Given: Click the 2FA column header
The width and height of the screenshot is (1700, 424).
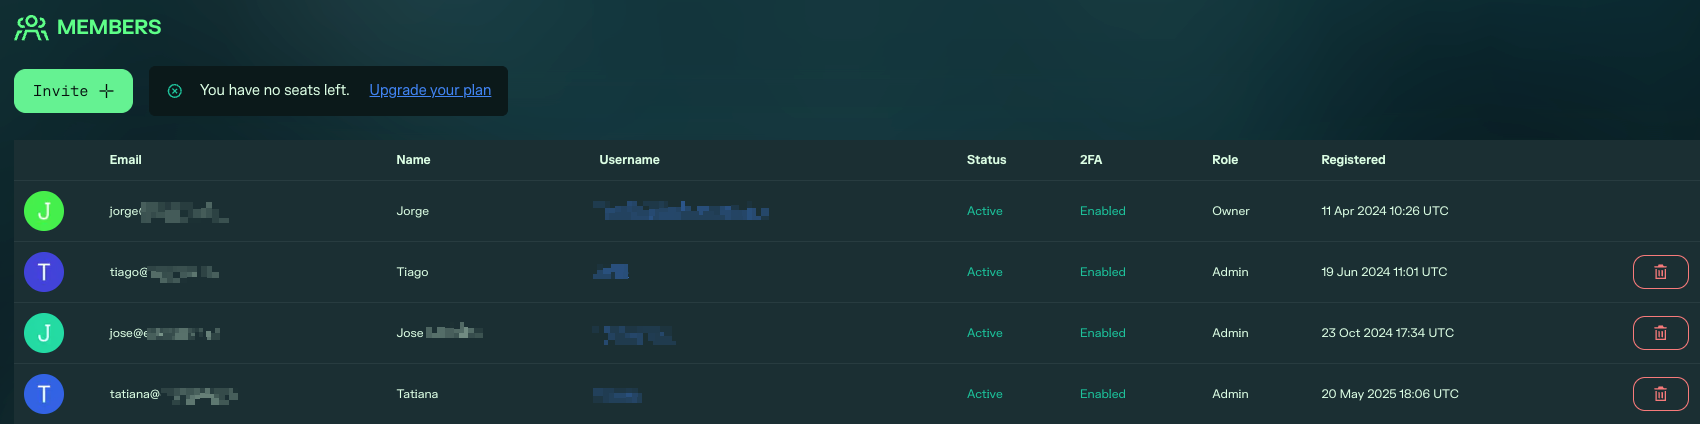Looking at the screenshot, I should 1091,160.
